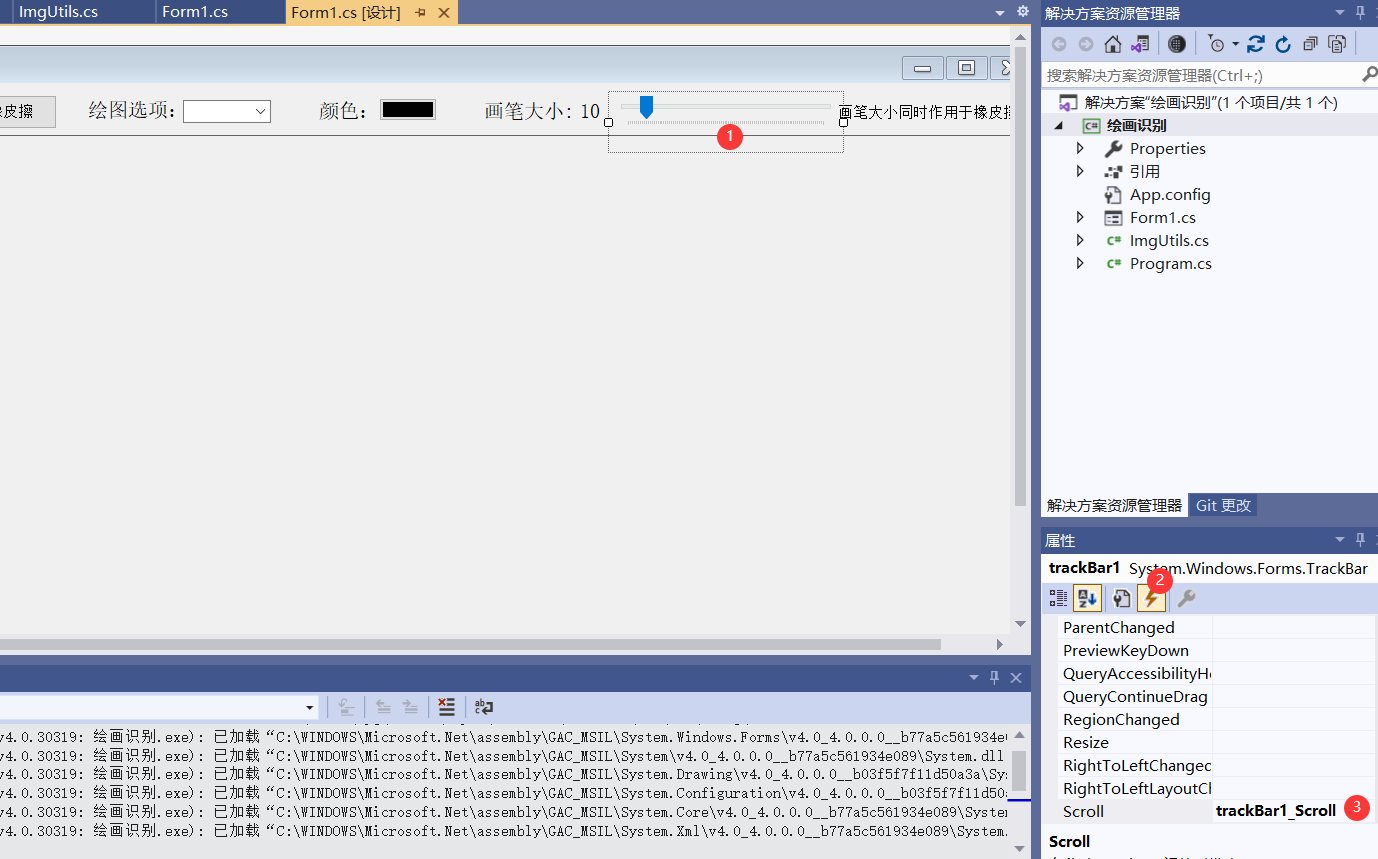This screenshot has height=859, width=1378.
Task: Switch to the Git 更改 tab
Action: (1223, 505)
